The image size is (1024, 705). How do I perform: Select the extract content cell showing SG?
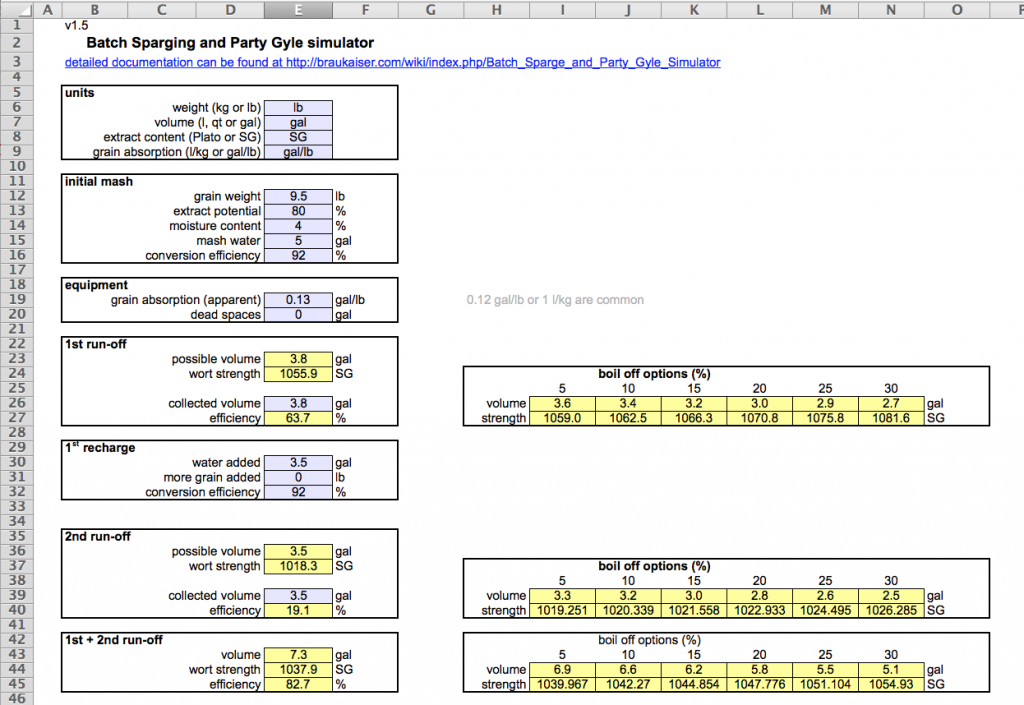(298, 137)
